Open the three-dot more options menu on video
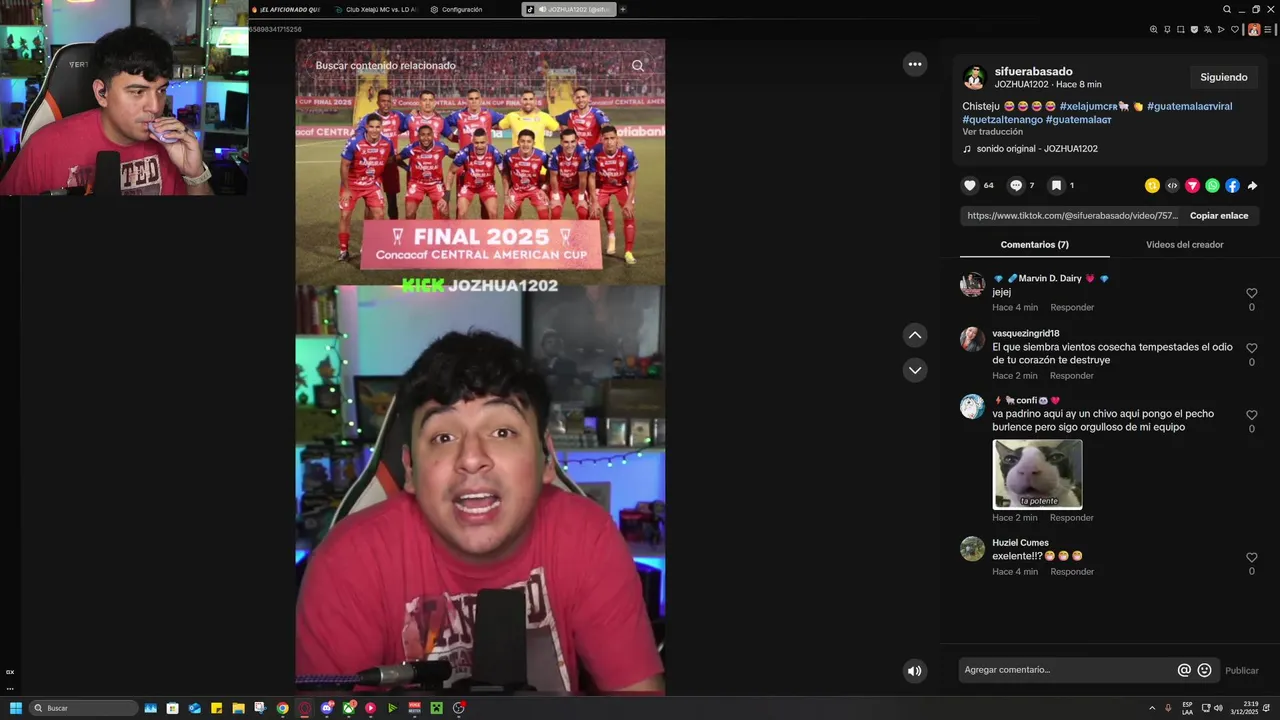This screenshot has width=1280, height=720. 915,64
